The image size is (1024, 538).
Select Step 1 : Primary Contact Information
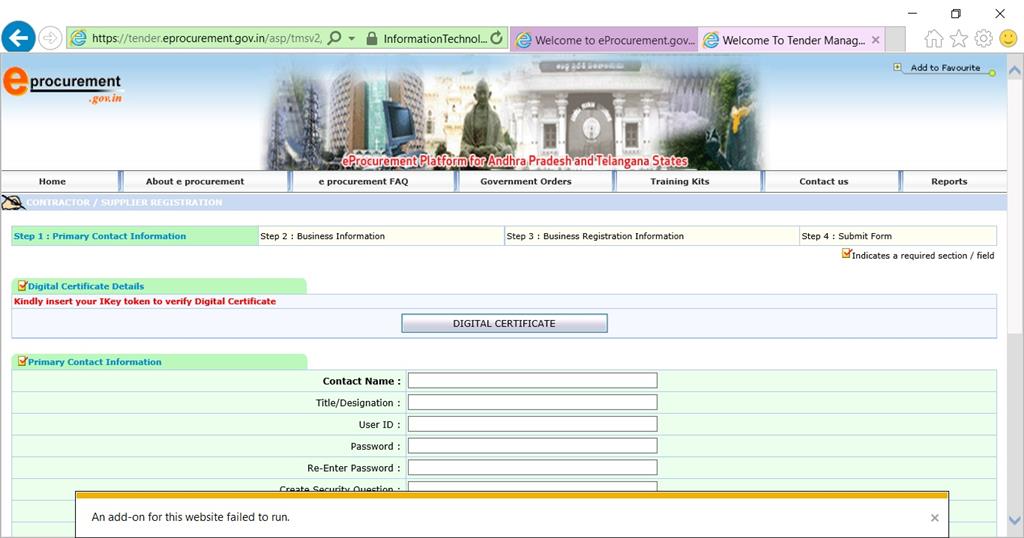135,236
